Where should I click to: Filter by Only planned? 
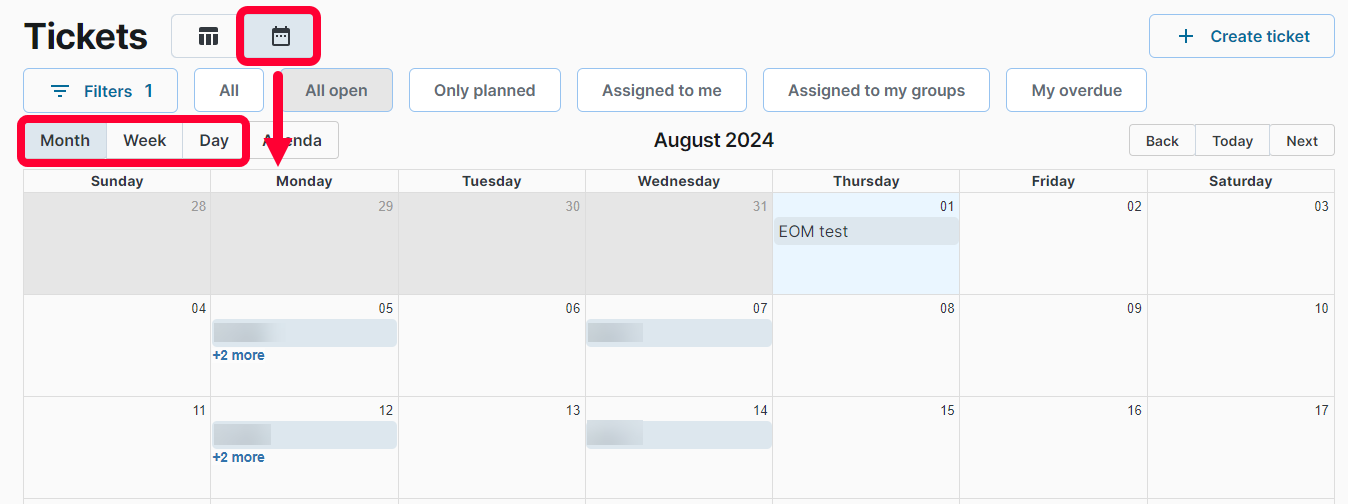click(x=484, y=90)
